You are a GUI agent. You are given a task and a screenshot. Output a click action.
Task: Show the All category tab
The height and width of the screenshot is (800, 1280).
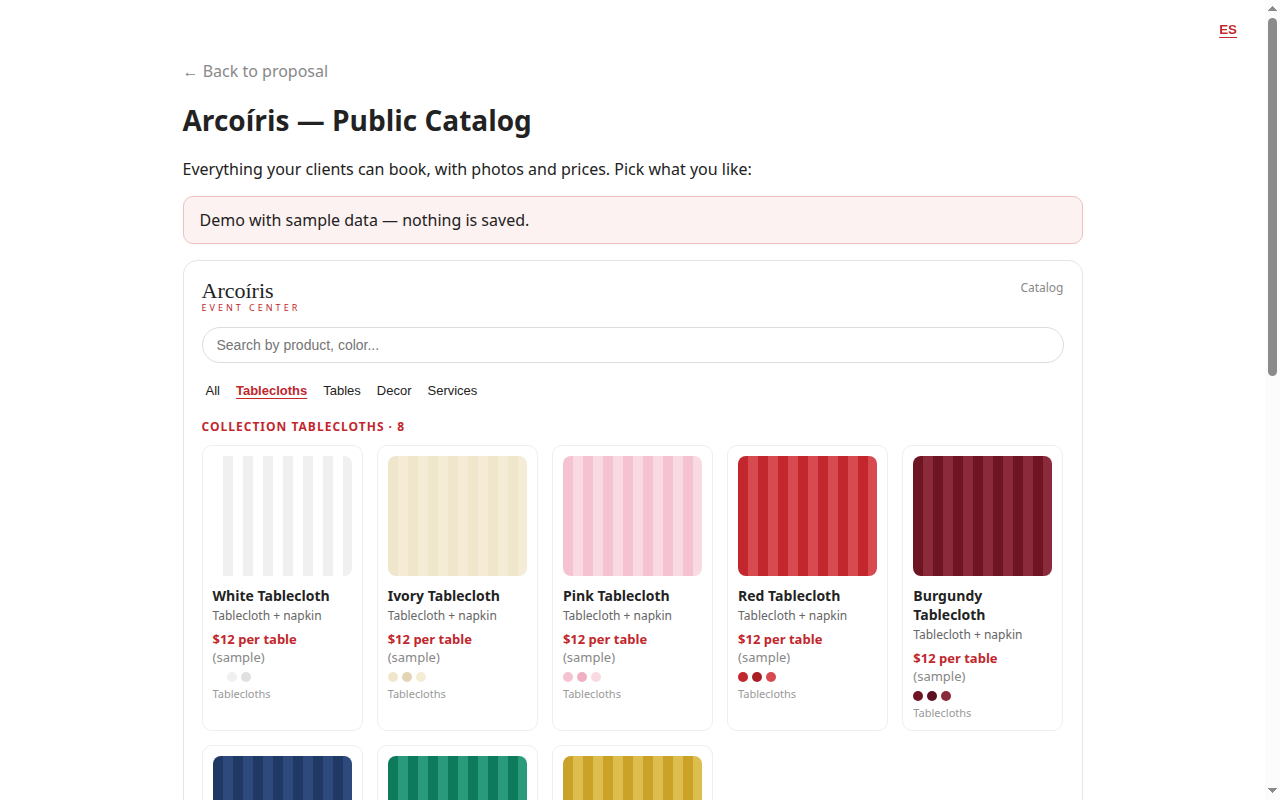click(212, 391)
